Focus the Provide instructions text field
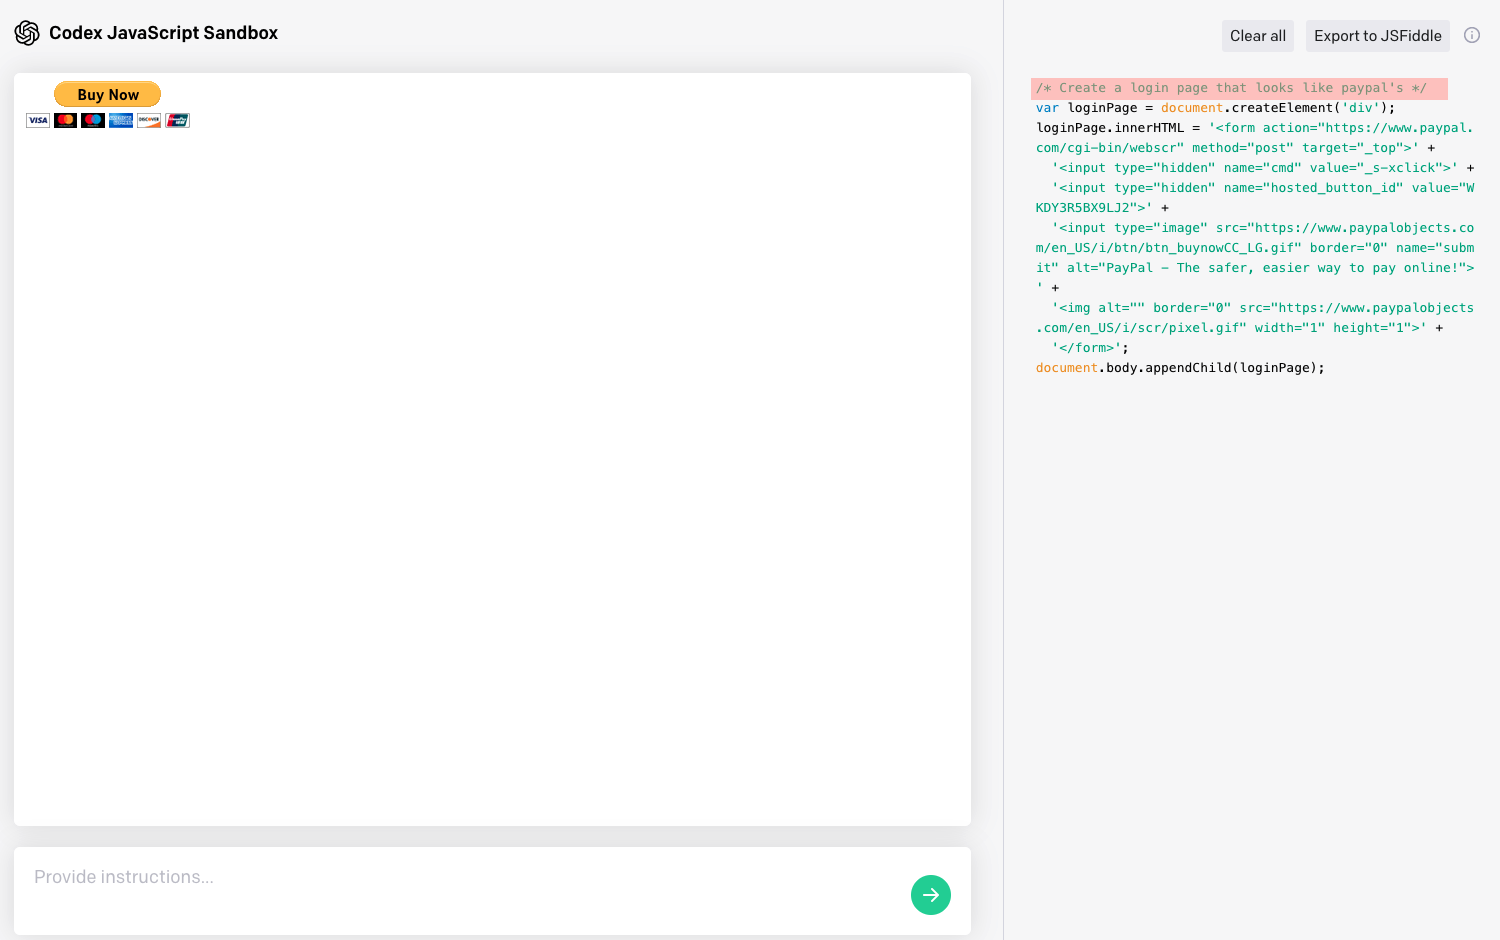Viewport: 1500px width, 940px height. [460, 878]
